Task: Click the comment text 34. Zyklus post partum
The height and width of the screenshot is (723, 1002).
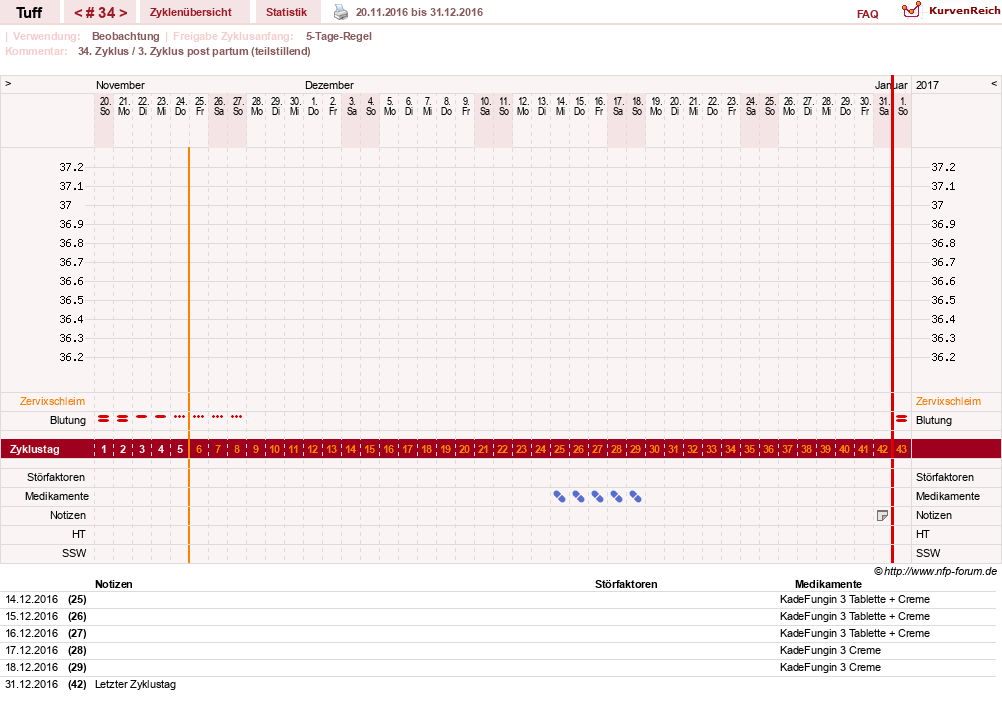Action: coord(194,51)
